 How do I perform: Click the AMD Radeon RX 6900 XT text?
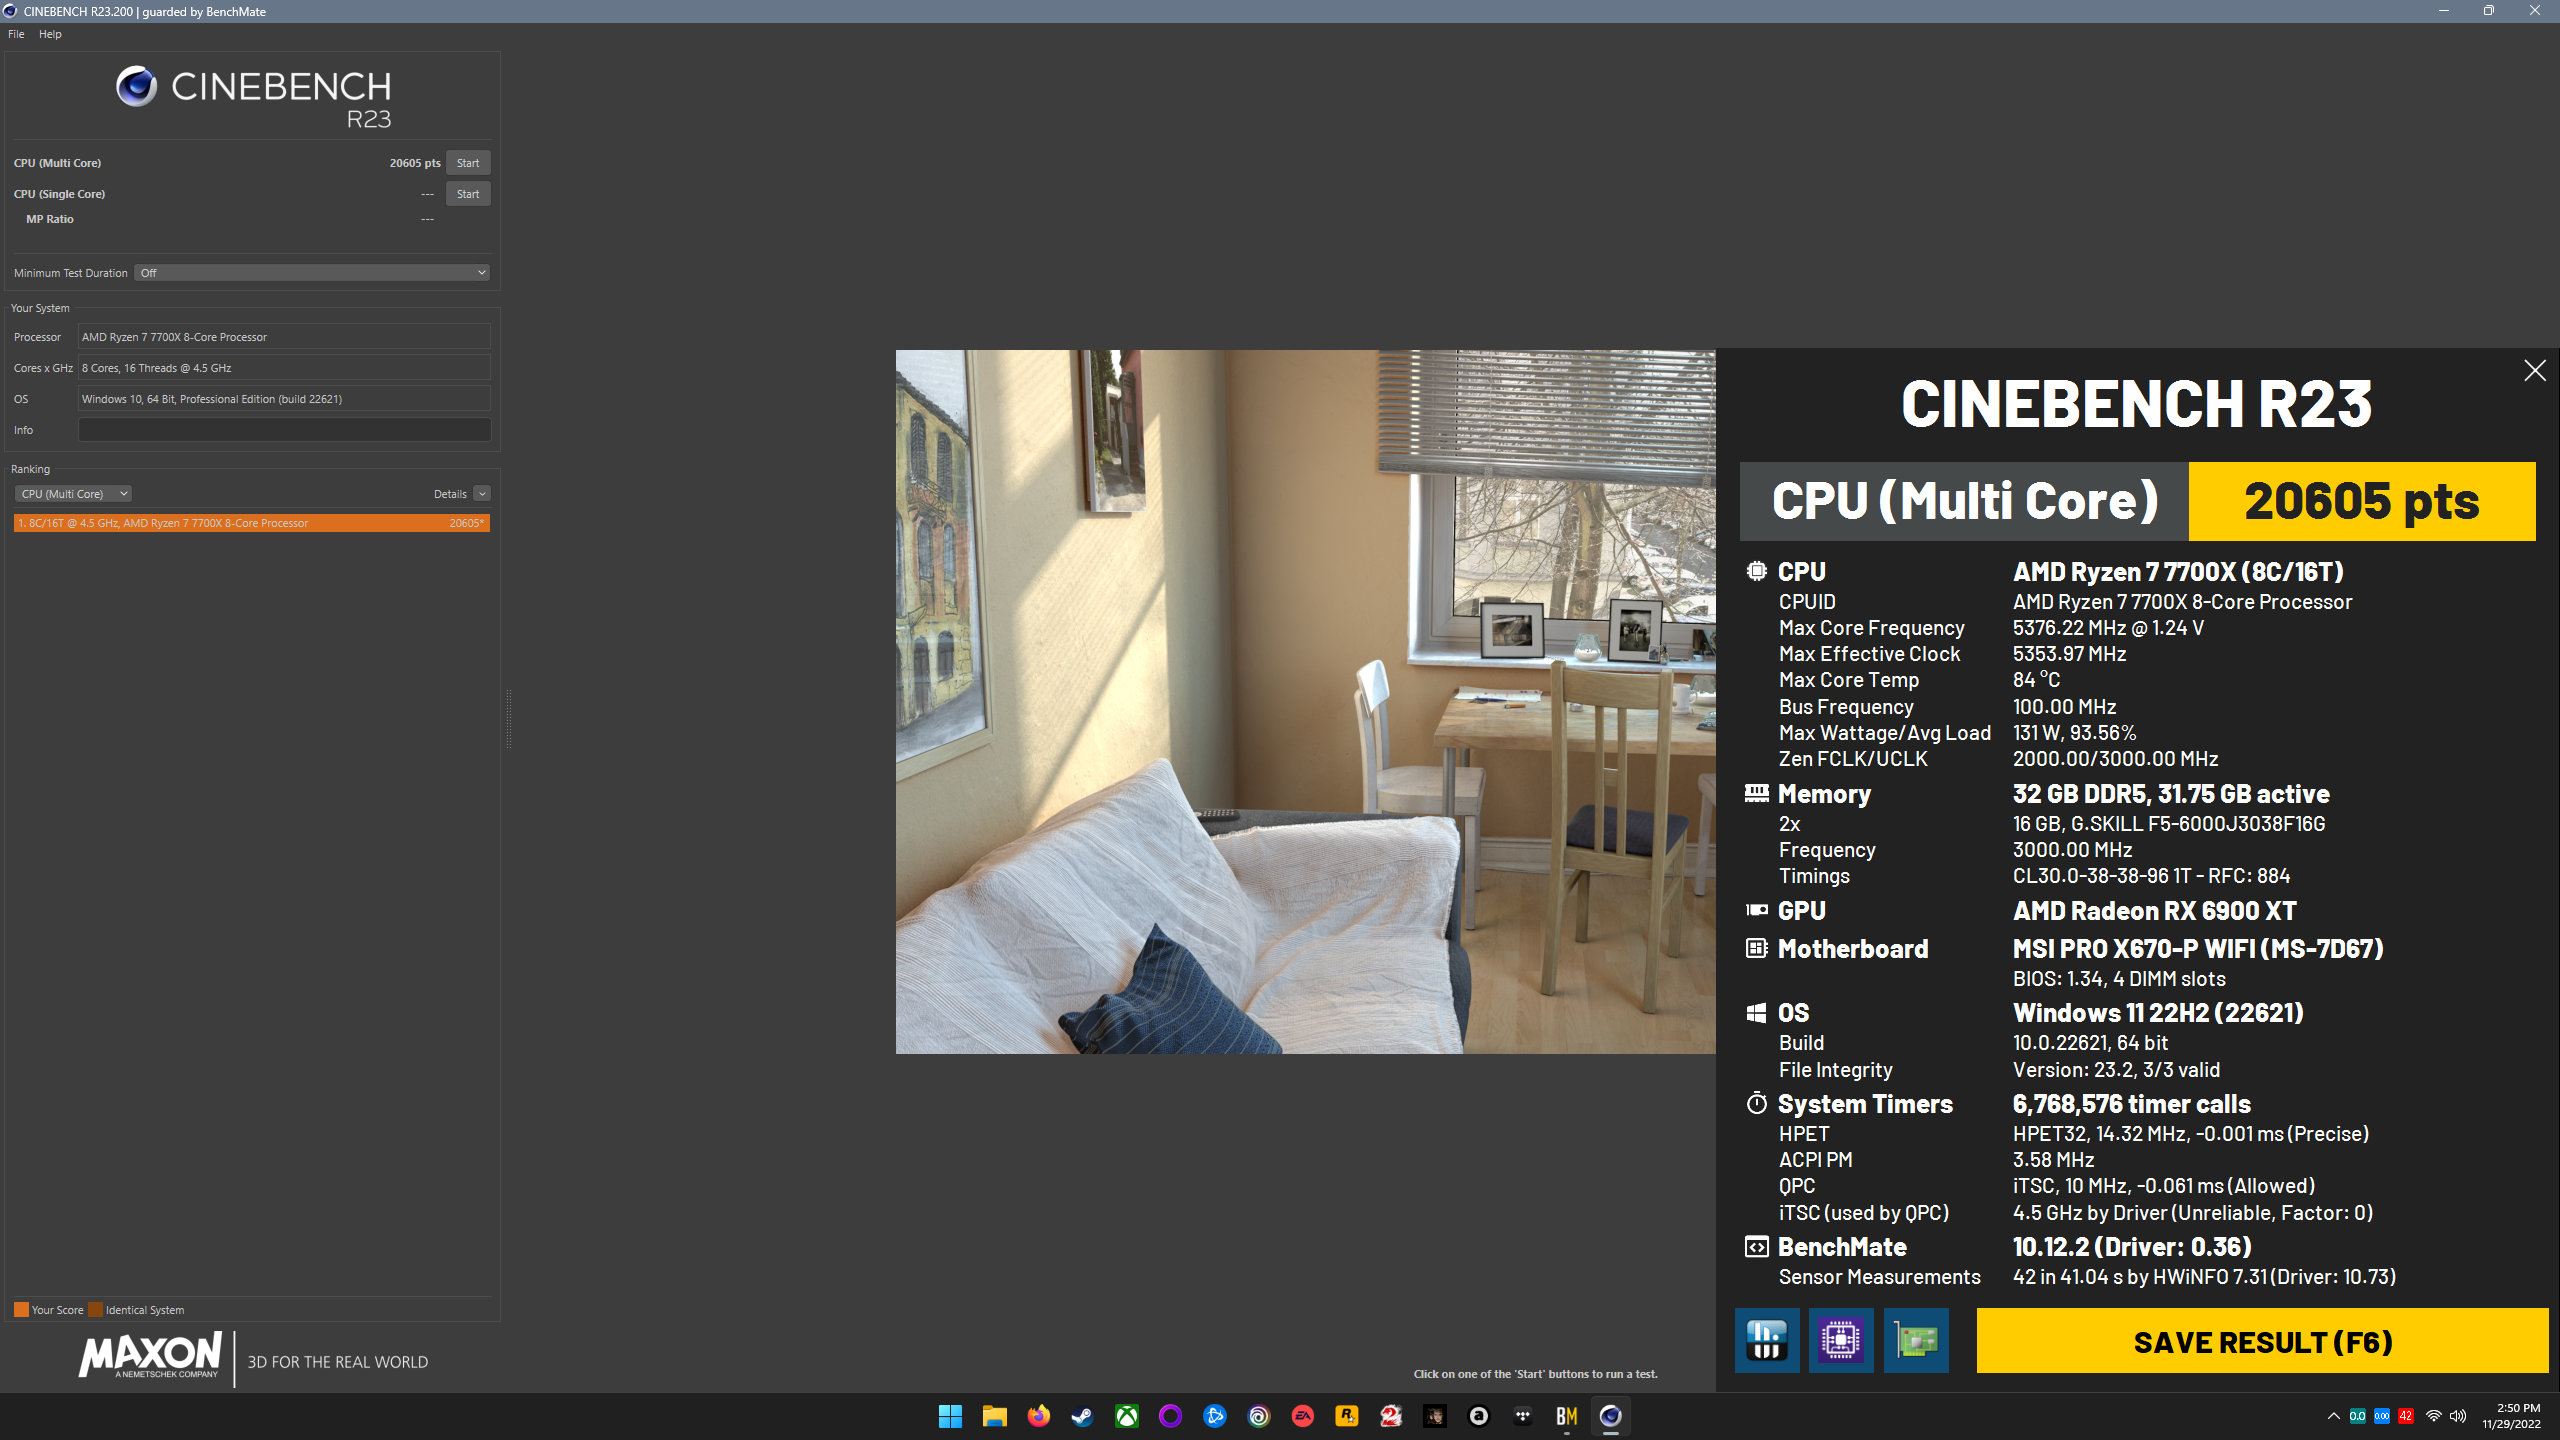tap(2155, 911)
